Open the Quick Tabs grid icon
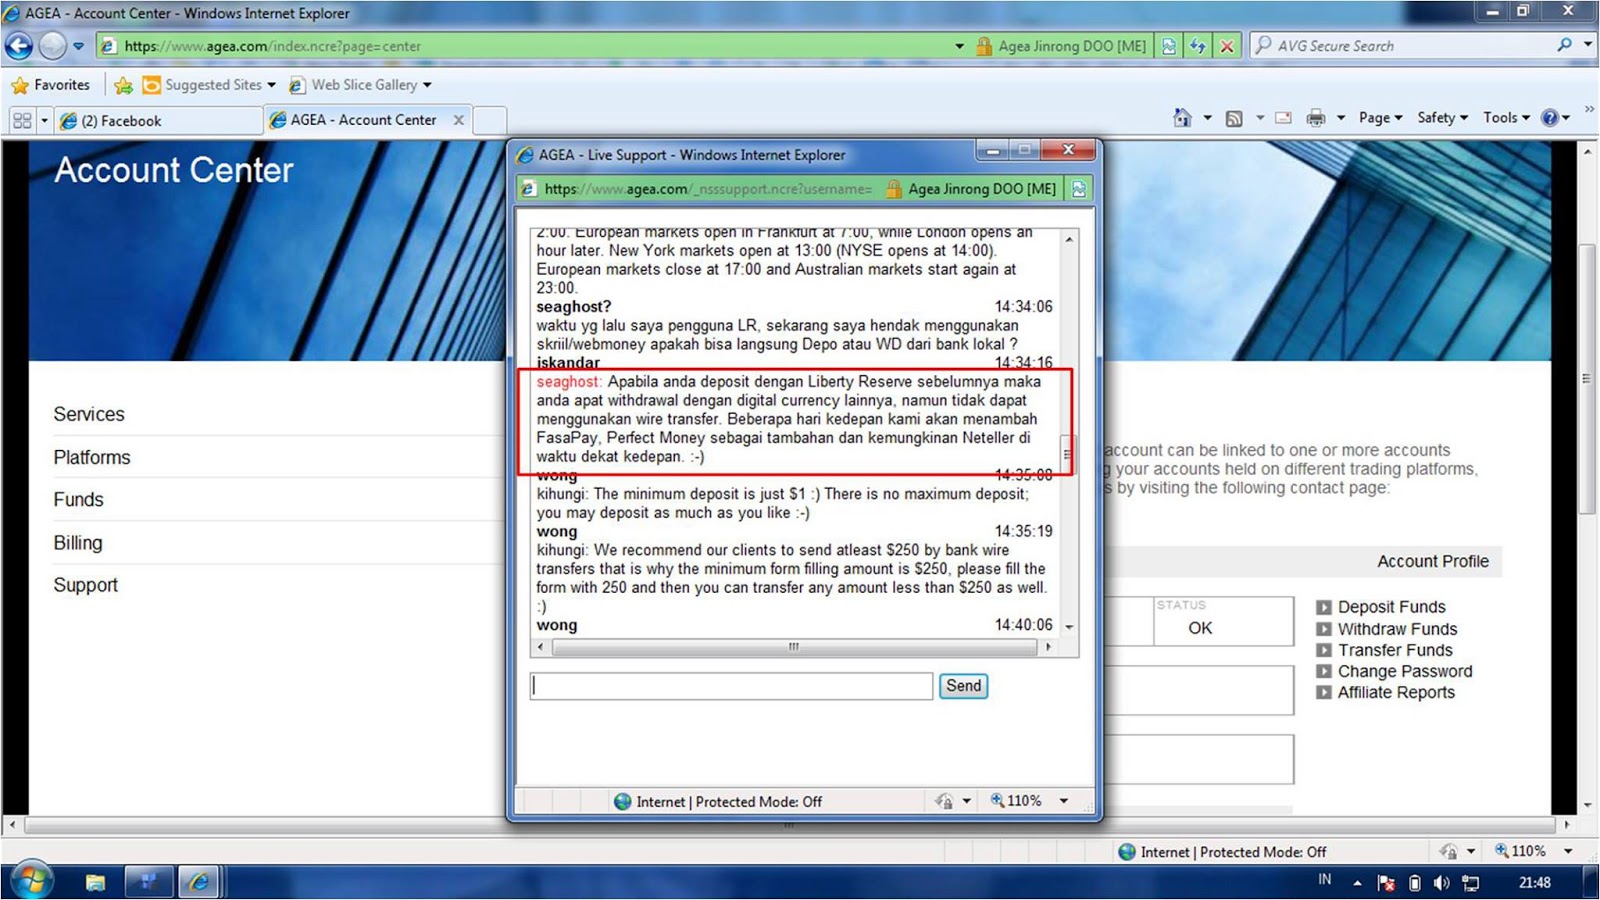1600x900 pixels. (22, 121)
